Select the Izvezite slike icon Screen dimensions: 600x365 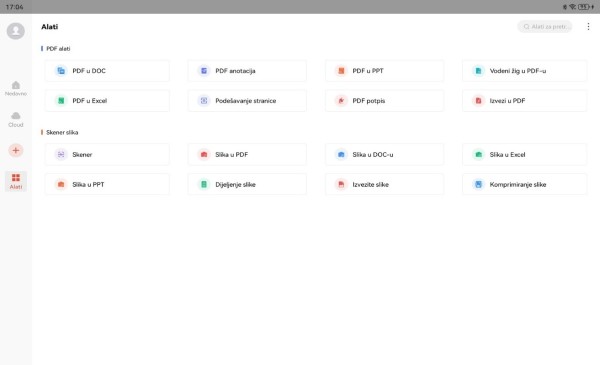click(341, 184)
